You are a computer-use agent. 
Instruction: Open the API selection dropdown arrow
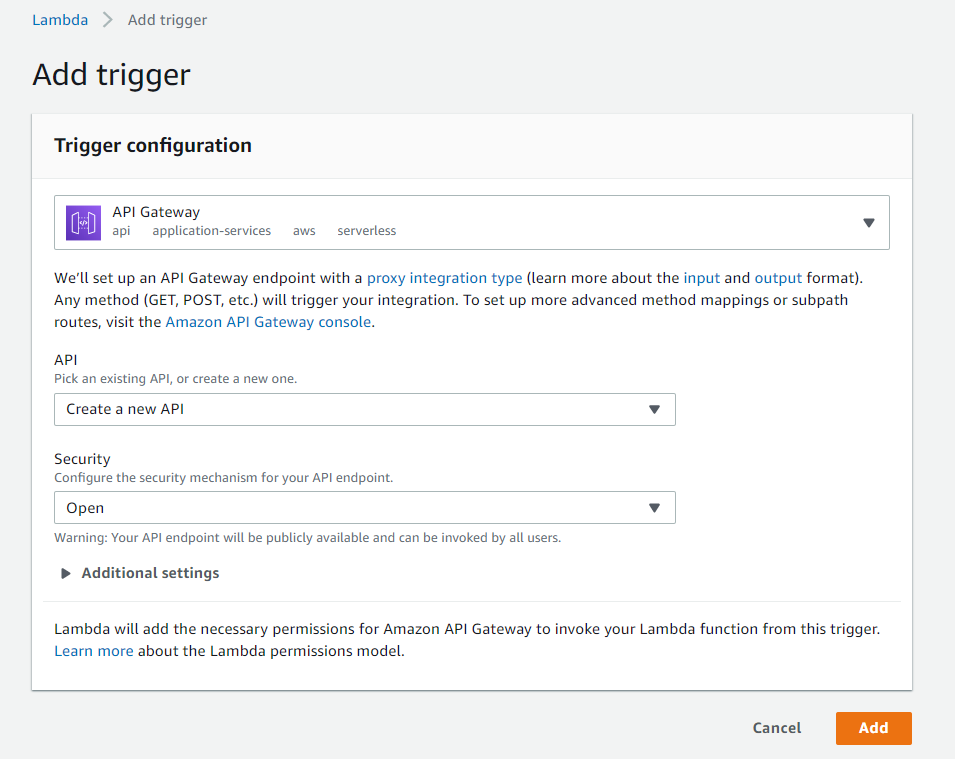pyautogui.click(x=655, y=409)
